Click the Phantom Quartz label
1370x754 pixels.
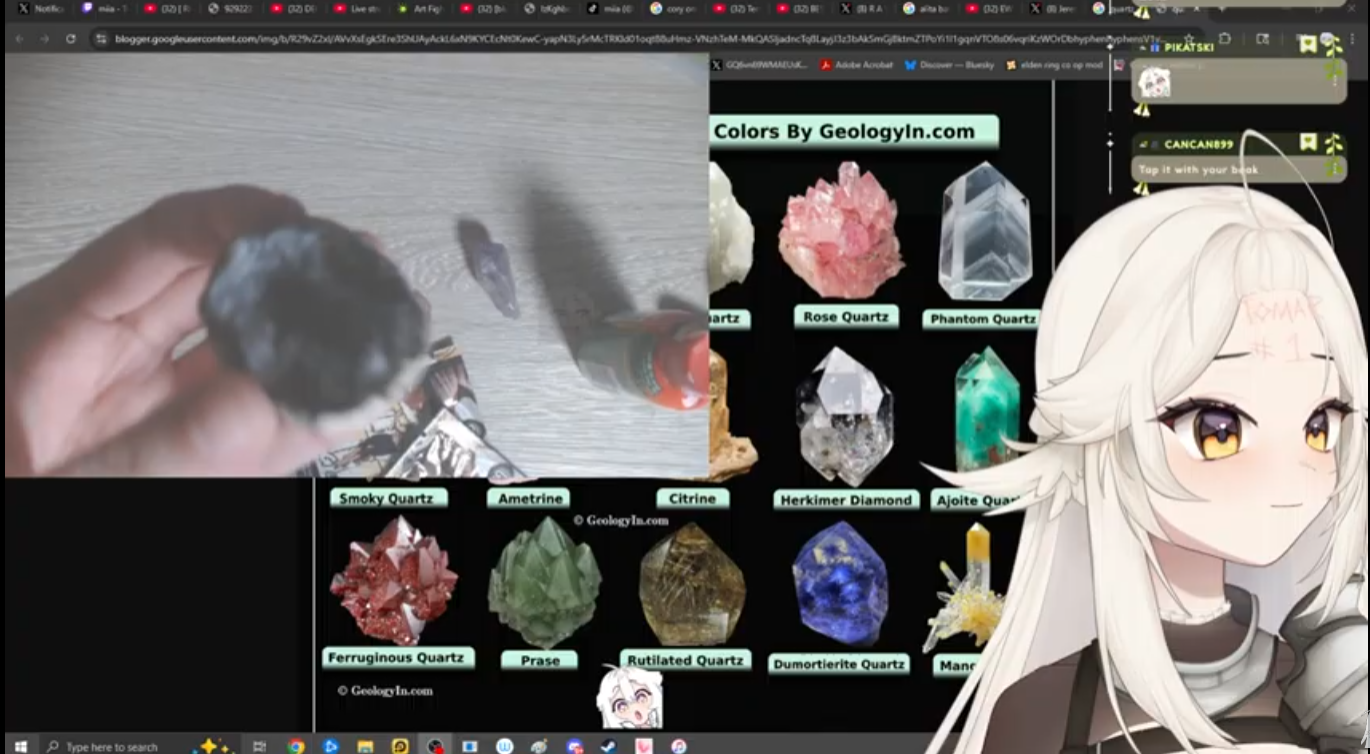[982, 319]
